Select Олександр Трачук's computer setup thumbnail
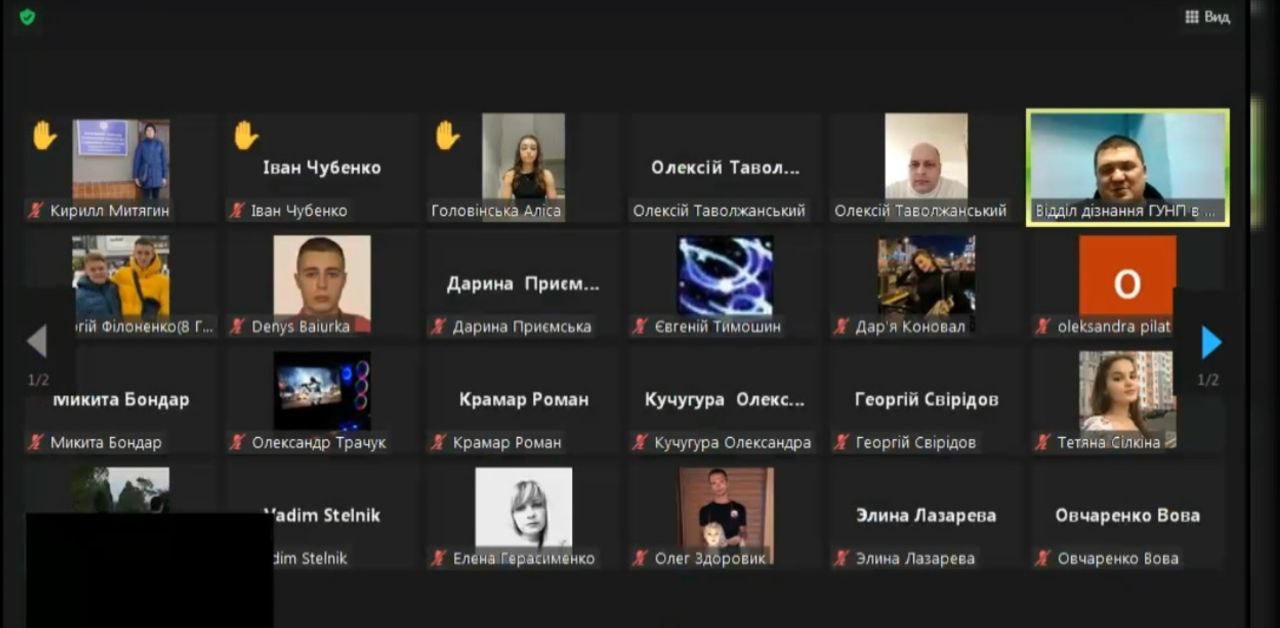 pyautogui.click(x=322, y=390)
